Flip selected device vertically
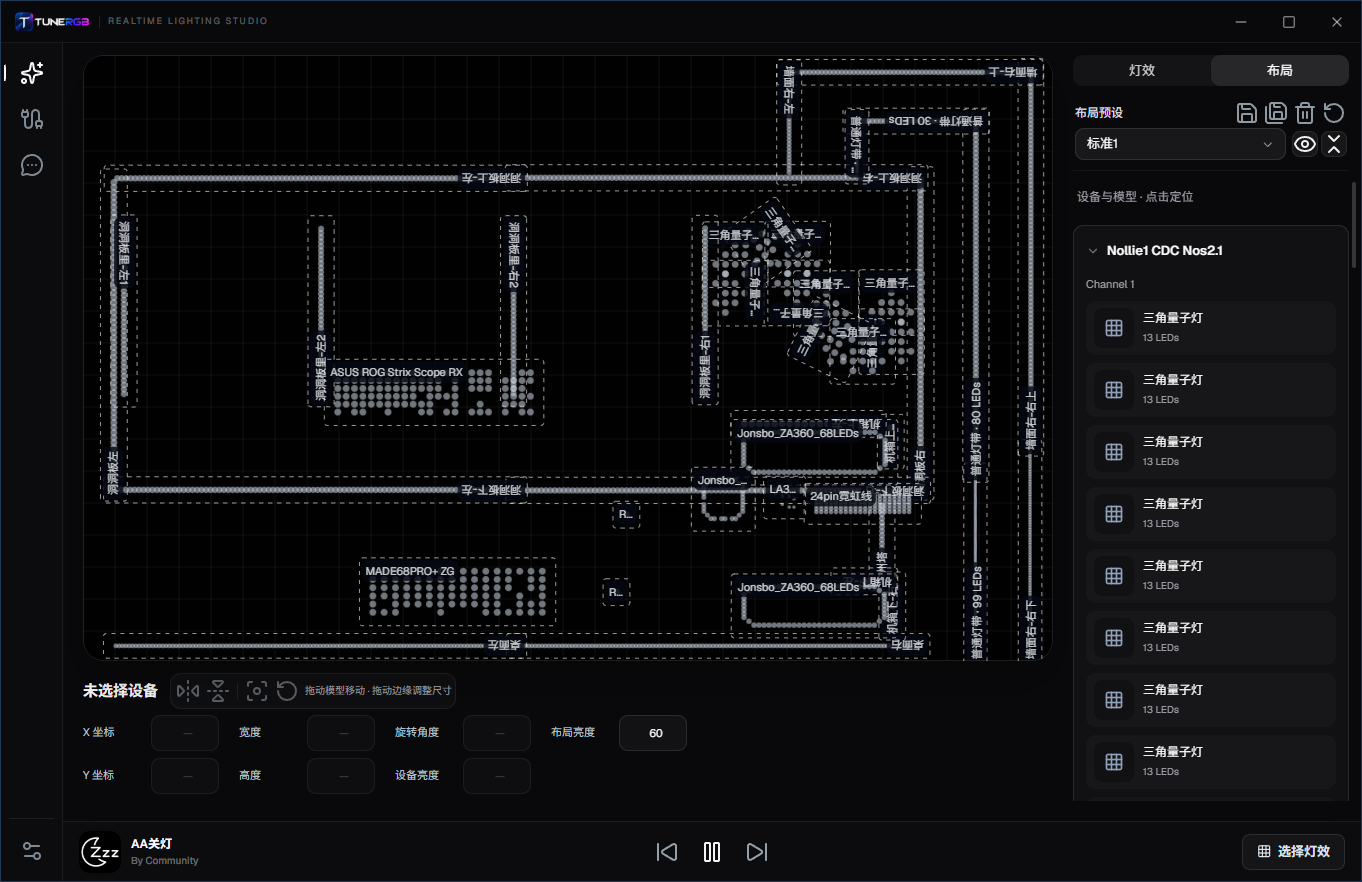Viewport: 1362px width, 882px height. click(219, 691)
